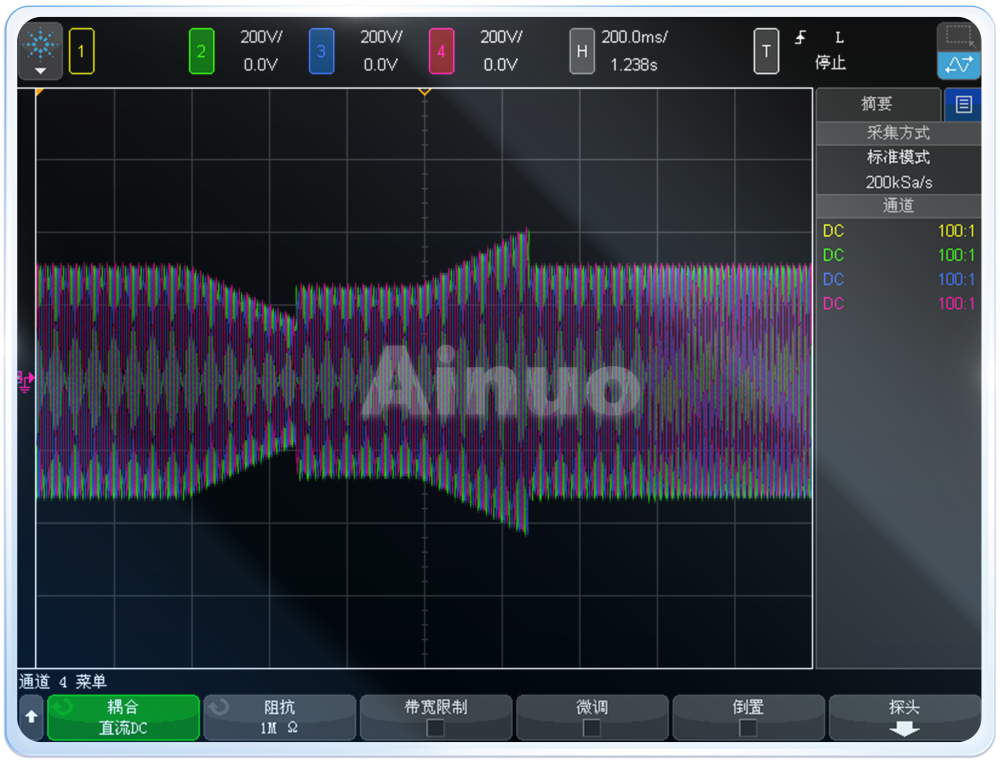The image size is (1000, 760).
Task: Open horizontal H settings button
Action: [582, 51]
